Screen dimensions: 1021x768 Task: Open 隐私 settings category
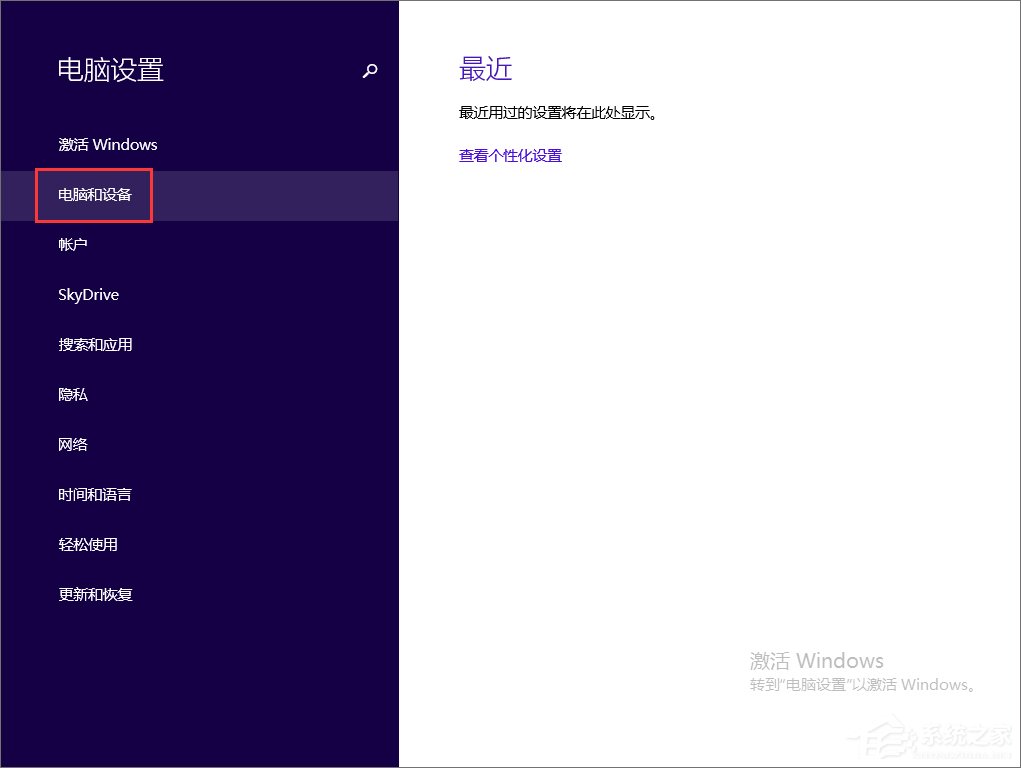click(72, 394)
